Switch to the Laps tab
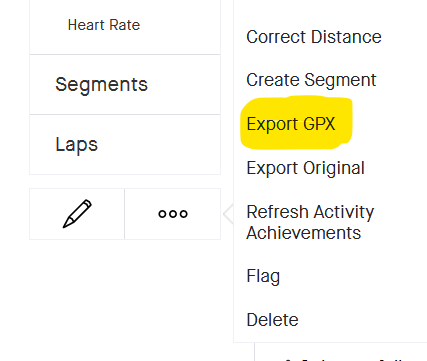 125,144
